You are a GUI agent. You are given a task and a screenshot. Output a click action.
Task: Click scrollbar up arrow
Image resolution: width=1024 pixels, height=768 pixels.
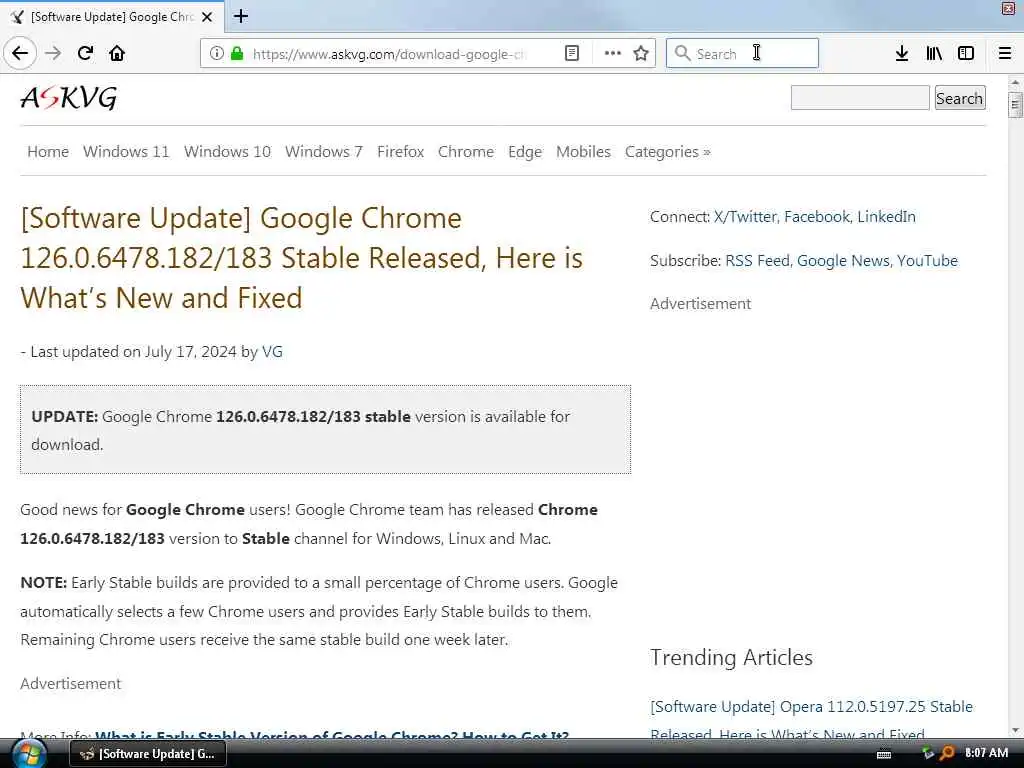point(1015,82)
